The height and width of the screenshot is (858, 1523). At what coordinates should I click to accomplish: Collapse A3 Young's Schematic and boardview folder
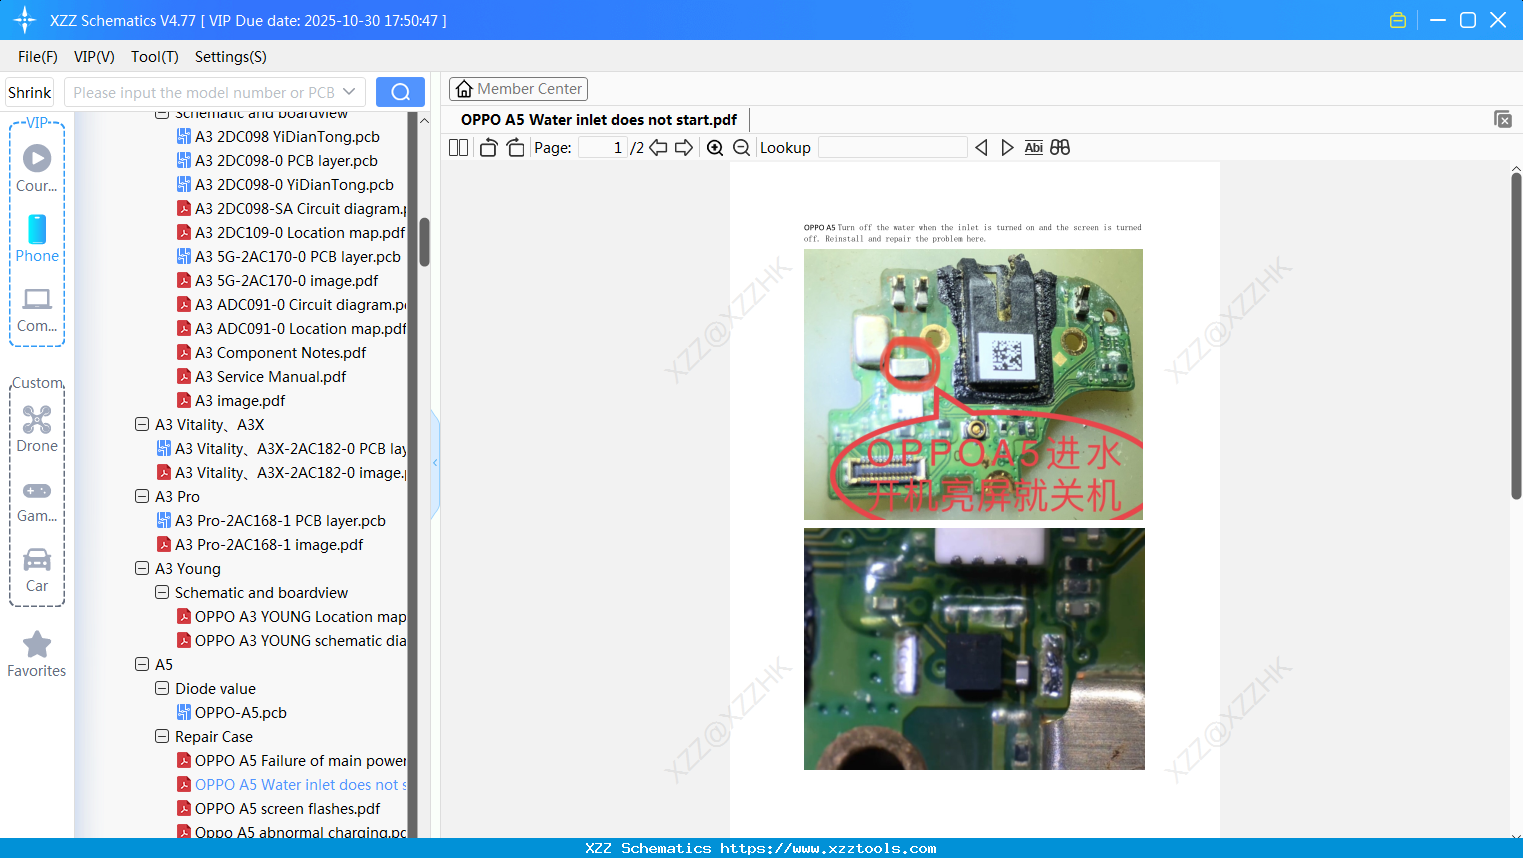162,592
